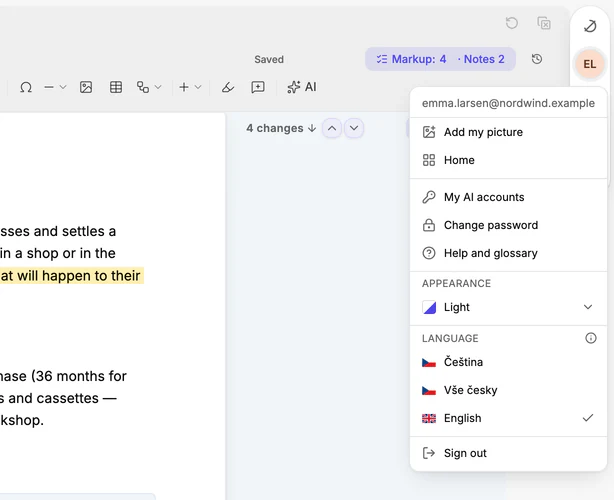
Task: Toggle Markup: 4 review panel
Action: click(x=411, y=59)
